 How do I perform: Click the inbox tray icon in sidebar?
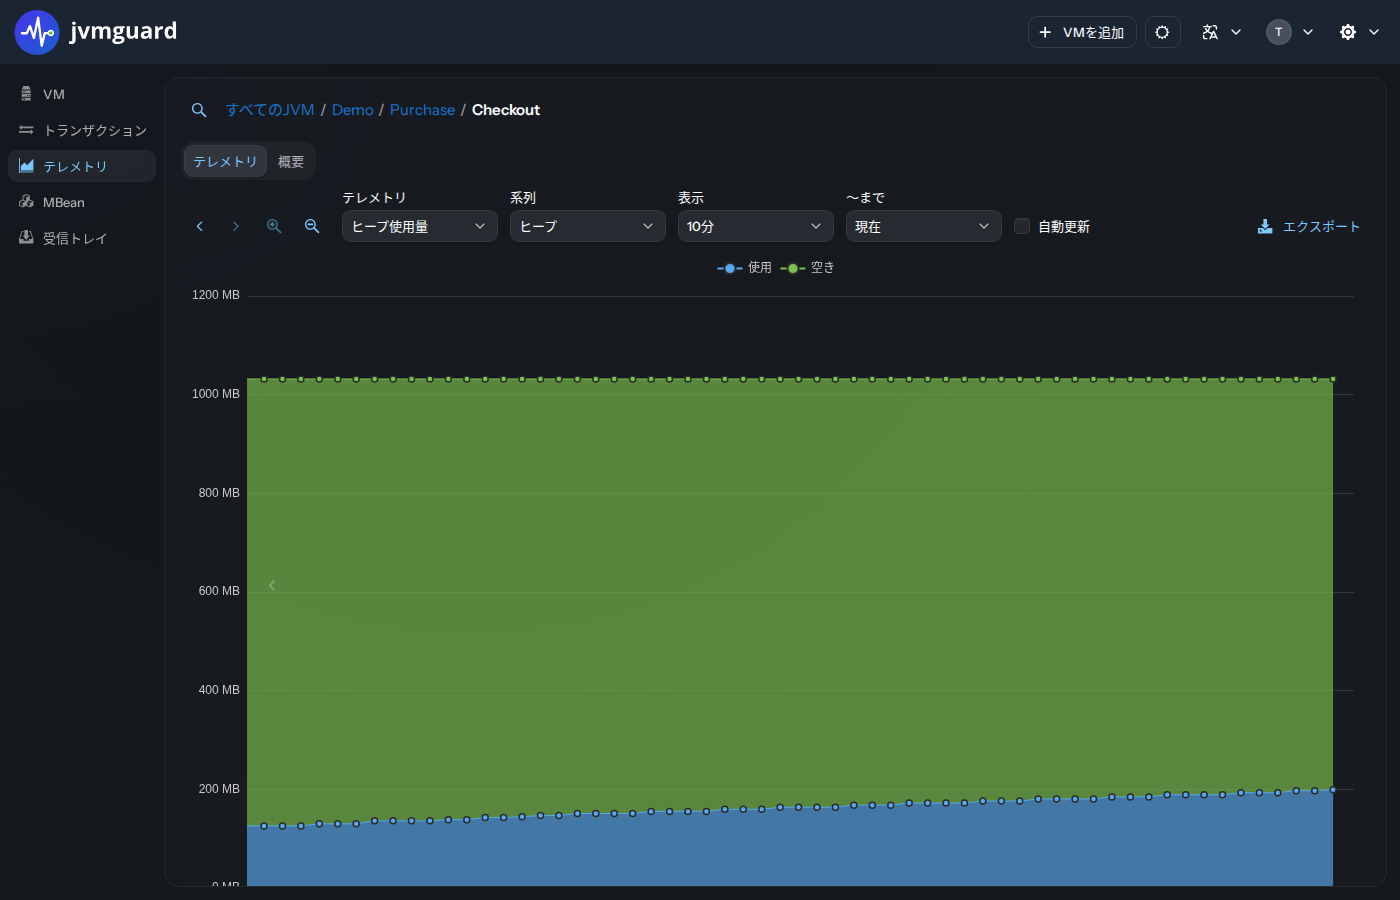tap(26, 238)
